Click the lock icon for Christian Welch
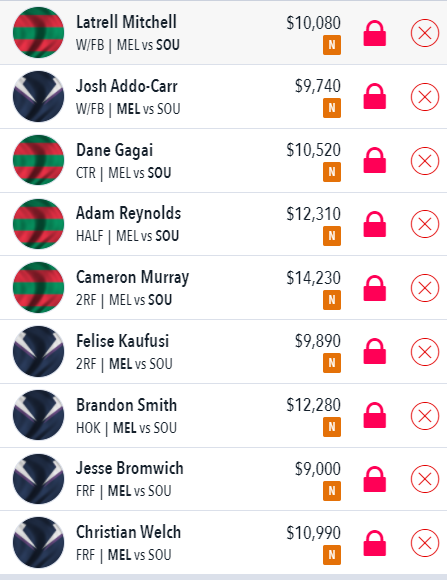 [x=374, y=543]
